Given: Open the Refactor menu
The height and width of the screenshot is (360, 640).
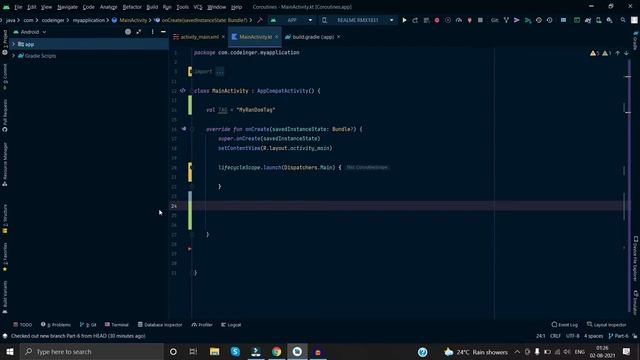Looking at the screenshot, I should (132, 7).
